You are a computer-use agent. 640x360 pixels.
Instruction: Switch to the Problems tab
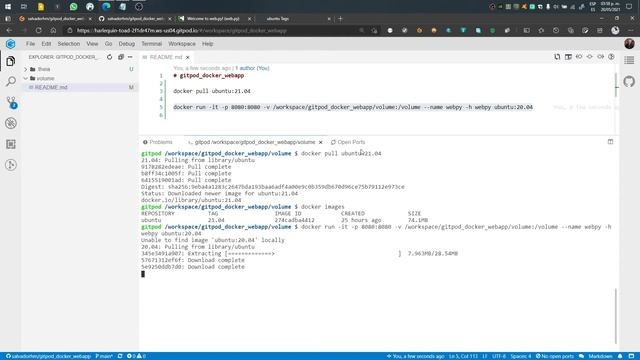pyautogui.click(x=158, y=142)
